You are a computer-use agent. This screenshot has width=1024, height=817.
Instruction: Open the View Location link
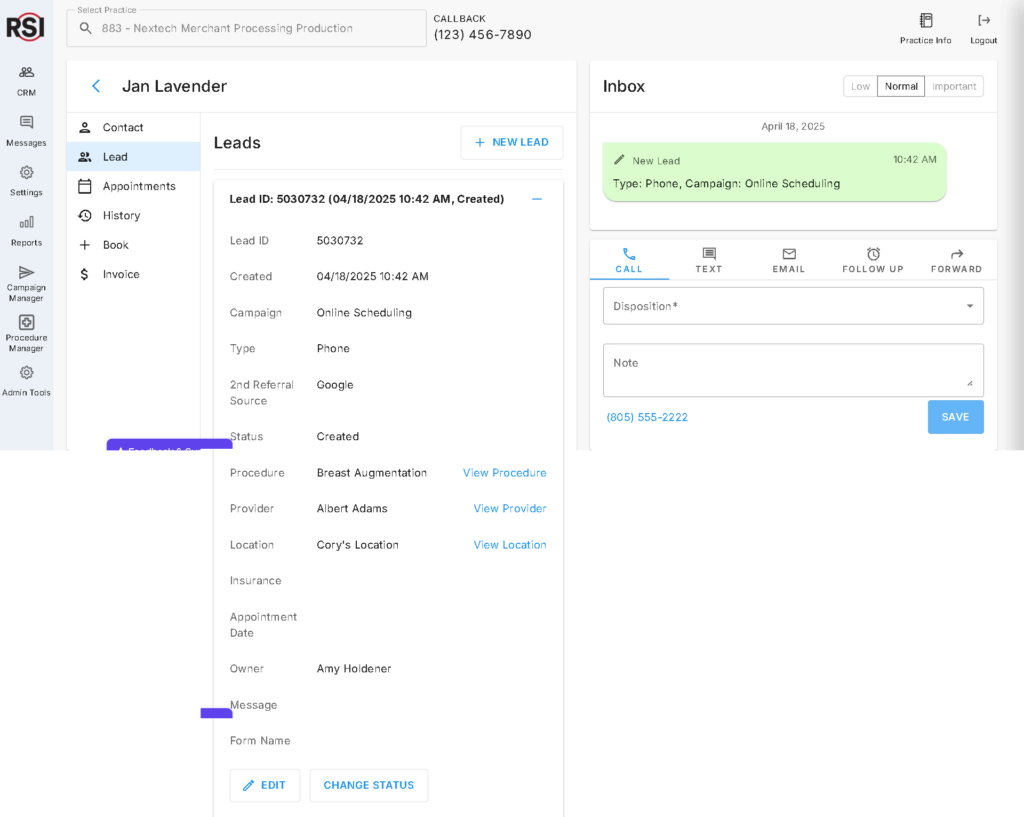[509, 545]
